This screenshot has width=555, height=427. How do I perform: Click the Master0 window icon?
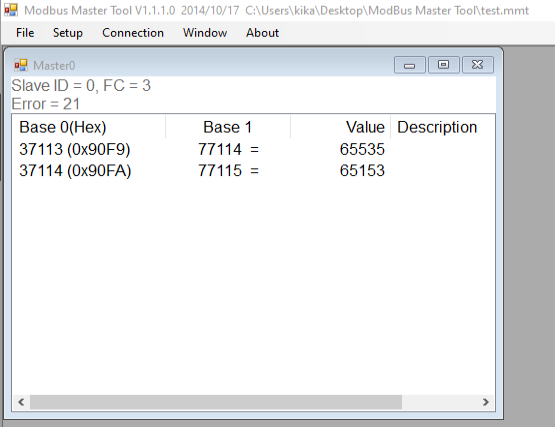click(21, 65)
